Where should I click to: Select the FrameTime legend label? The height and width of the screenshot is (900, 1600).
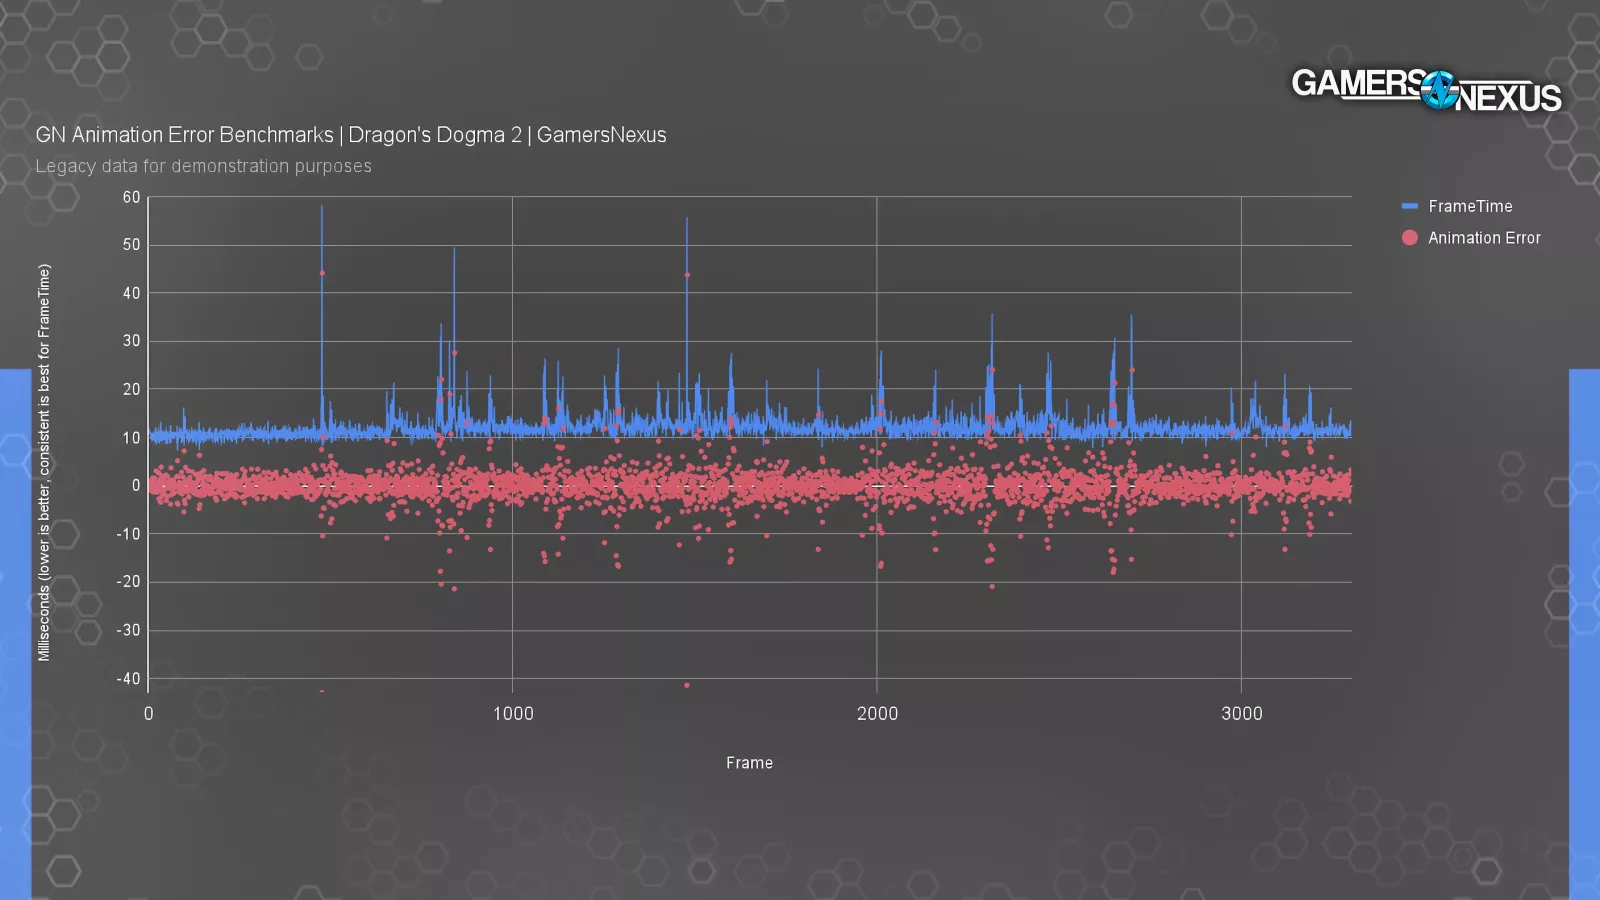coord(1470,206)
